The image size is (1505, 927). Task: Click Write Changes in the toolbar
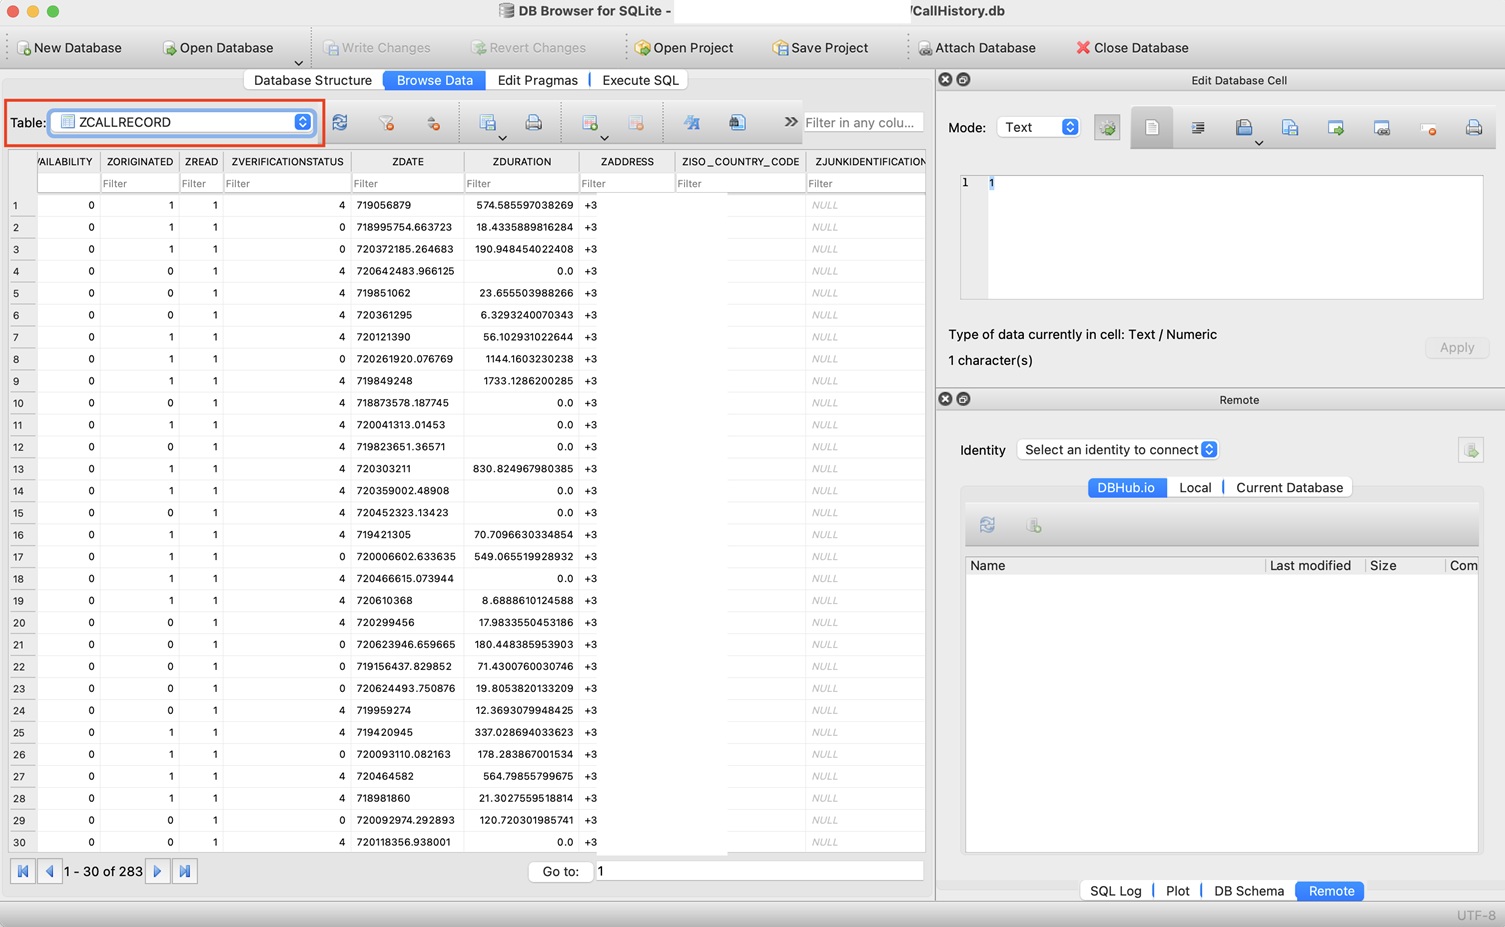click(377, 48)
